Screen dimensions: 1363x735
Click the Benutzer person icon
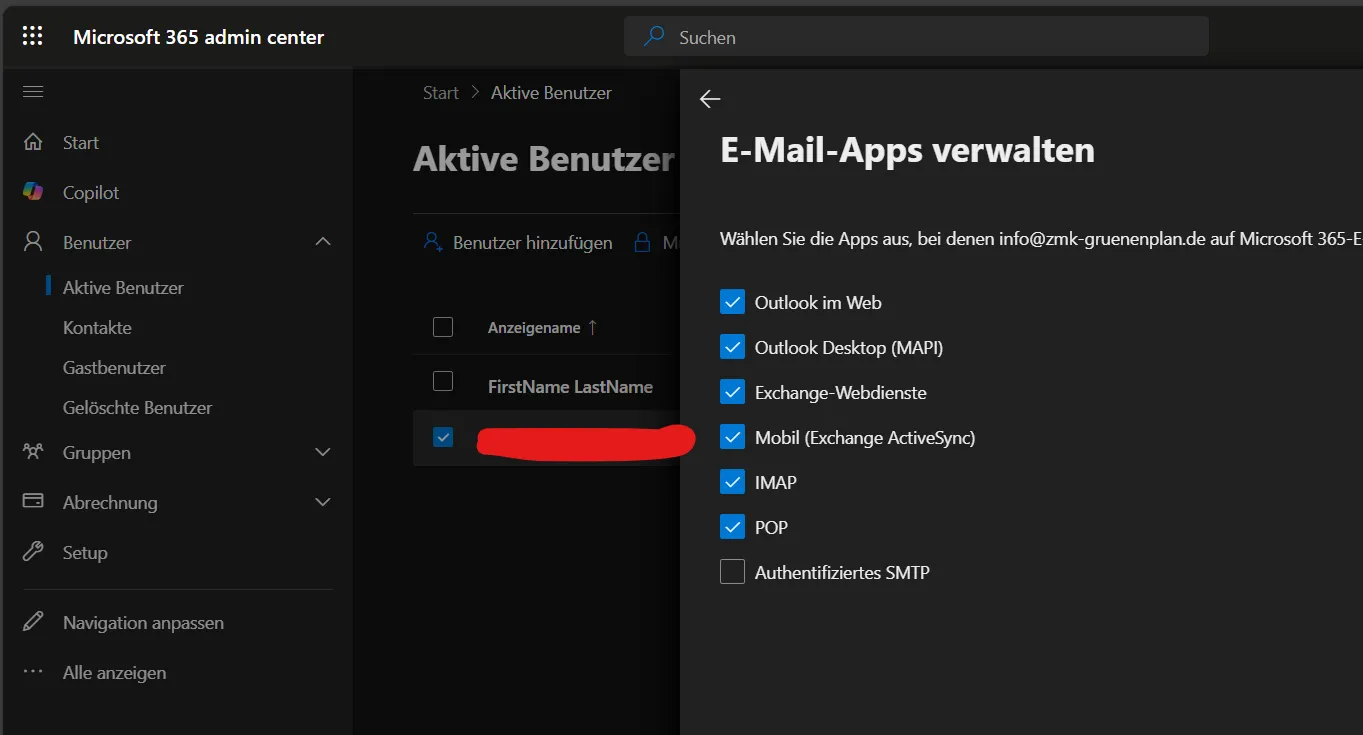[33, 242]
